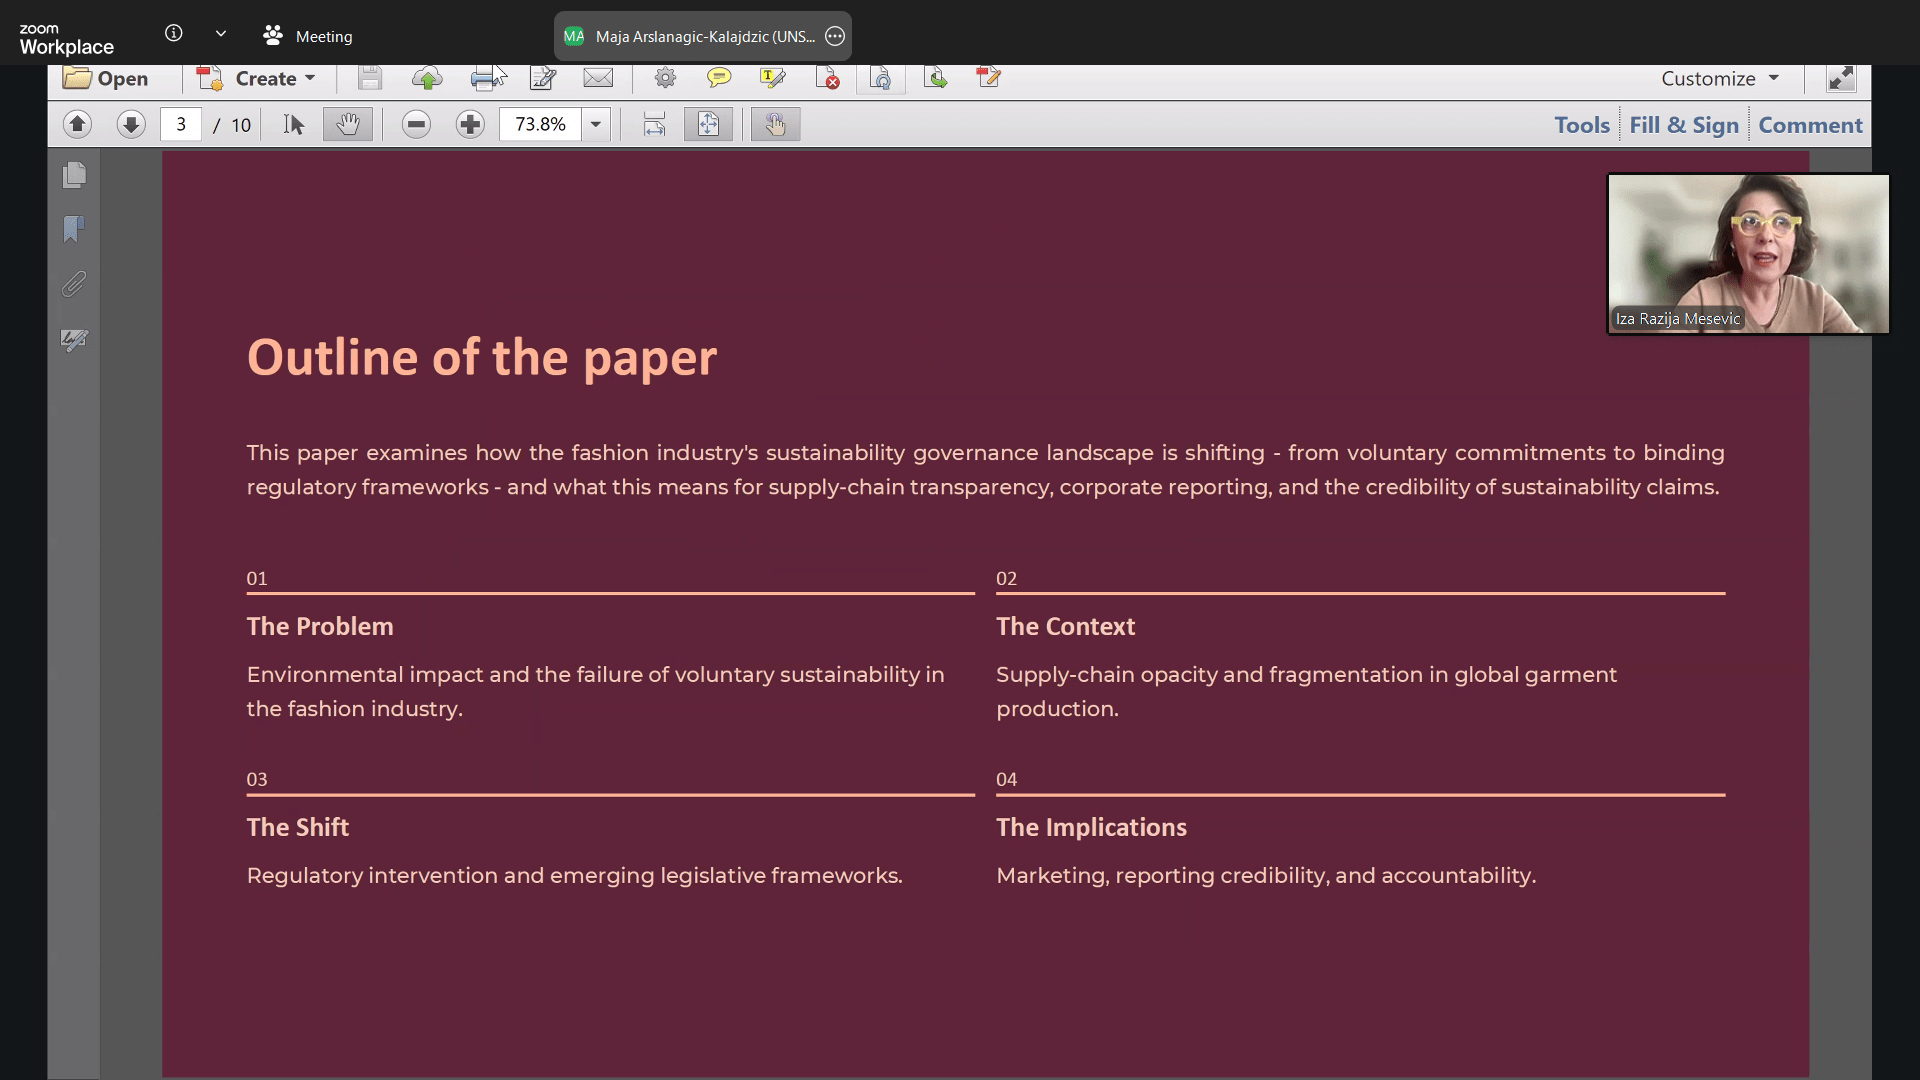Click the upload to cloud icon
The image size is (1920, 1080).
427,78
